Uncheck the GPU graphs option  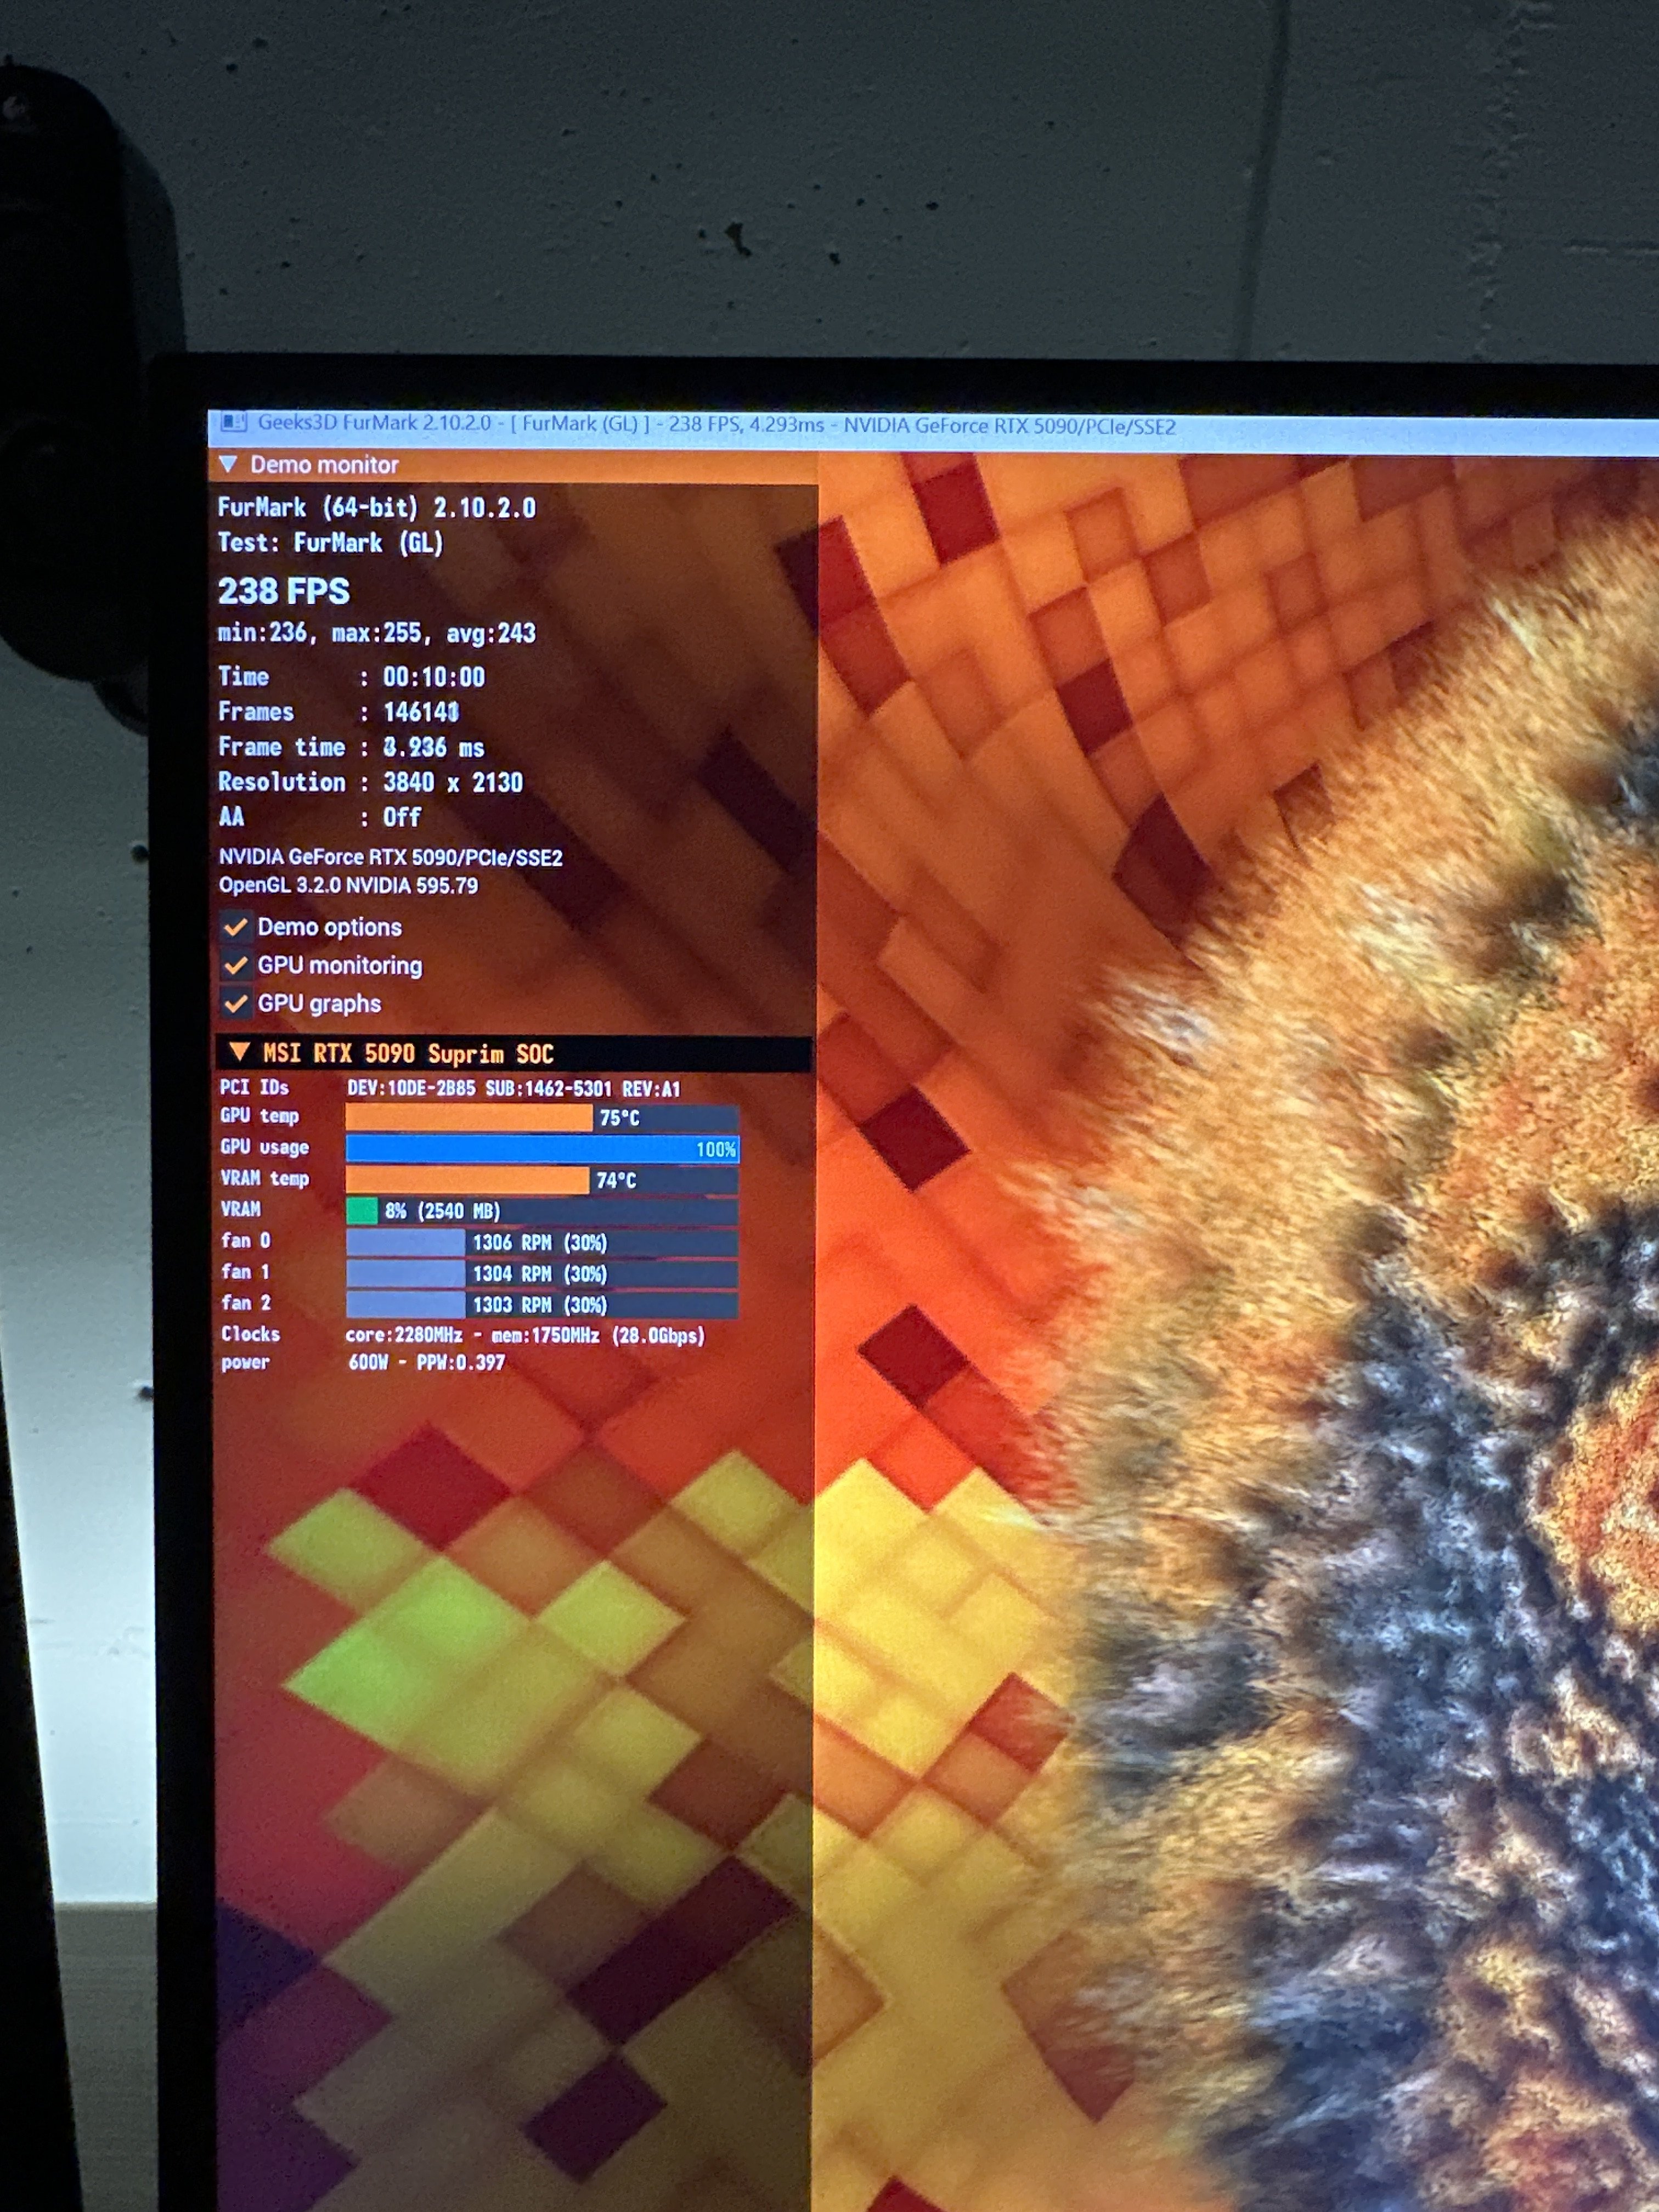point(236,1003)
